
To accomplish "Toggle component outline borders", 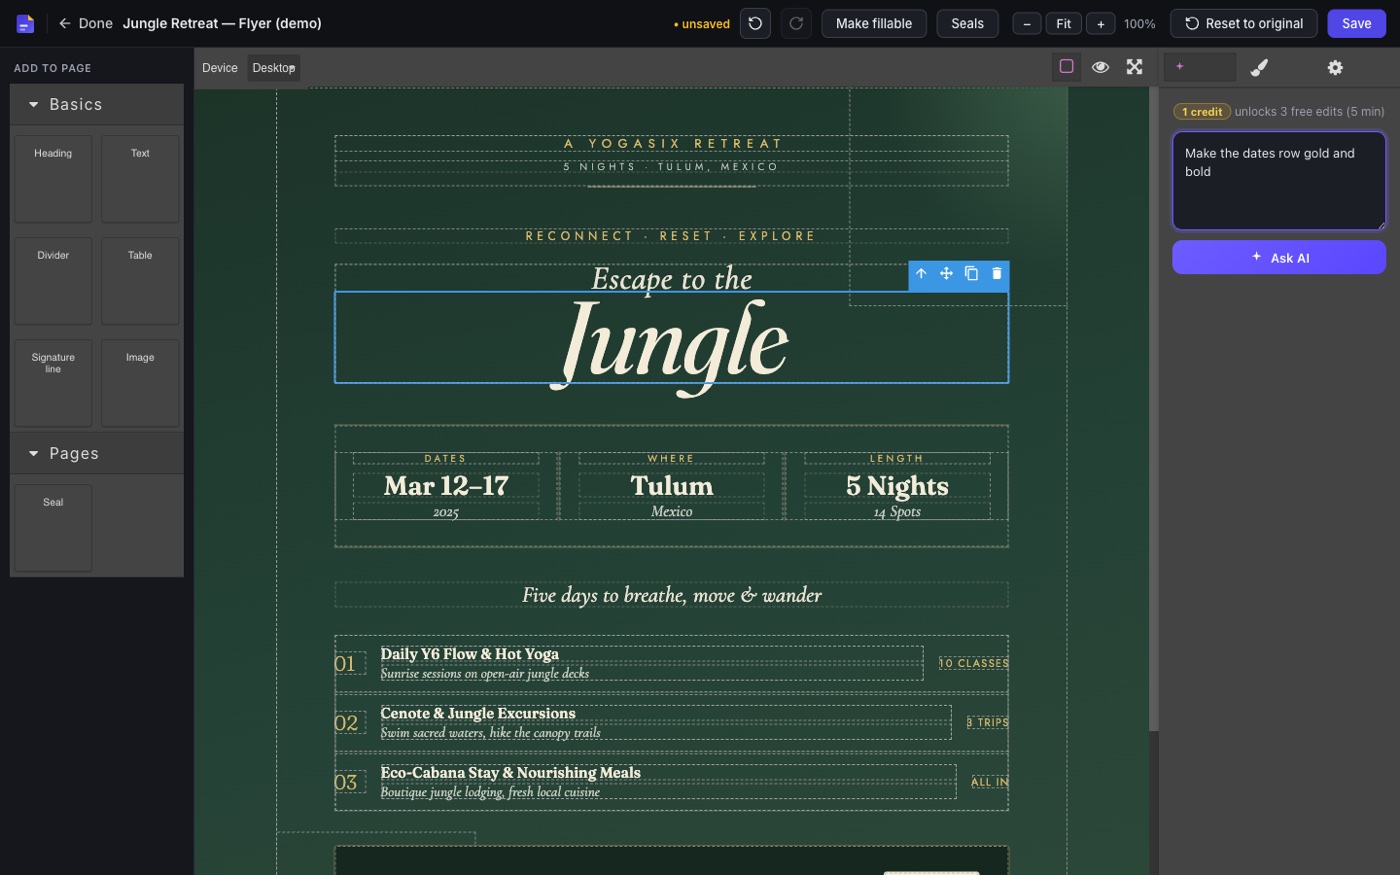I will [x=1067, y=67].
